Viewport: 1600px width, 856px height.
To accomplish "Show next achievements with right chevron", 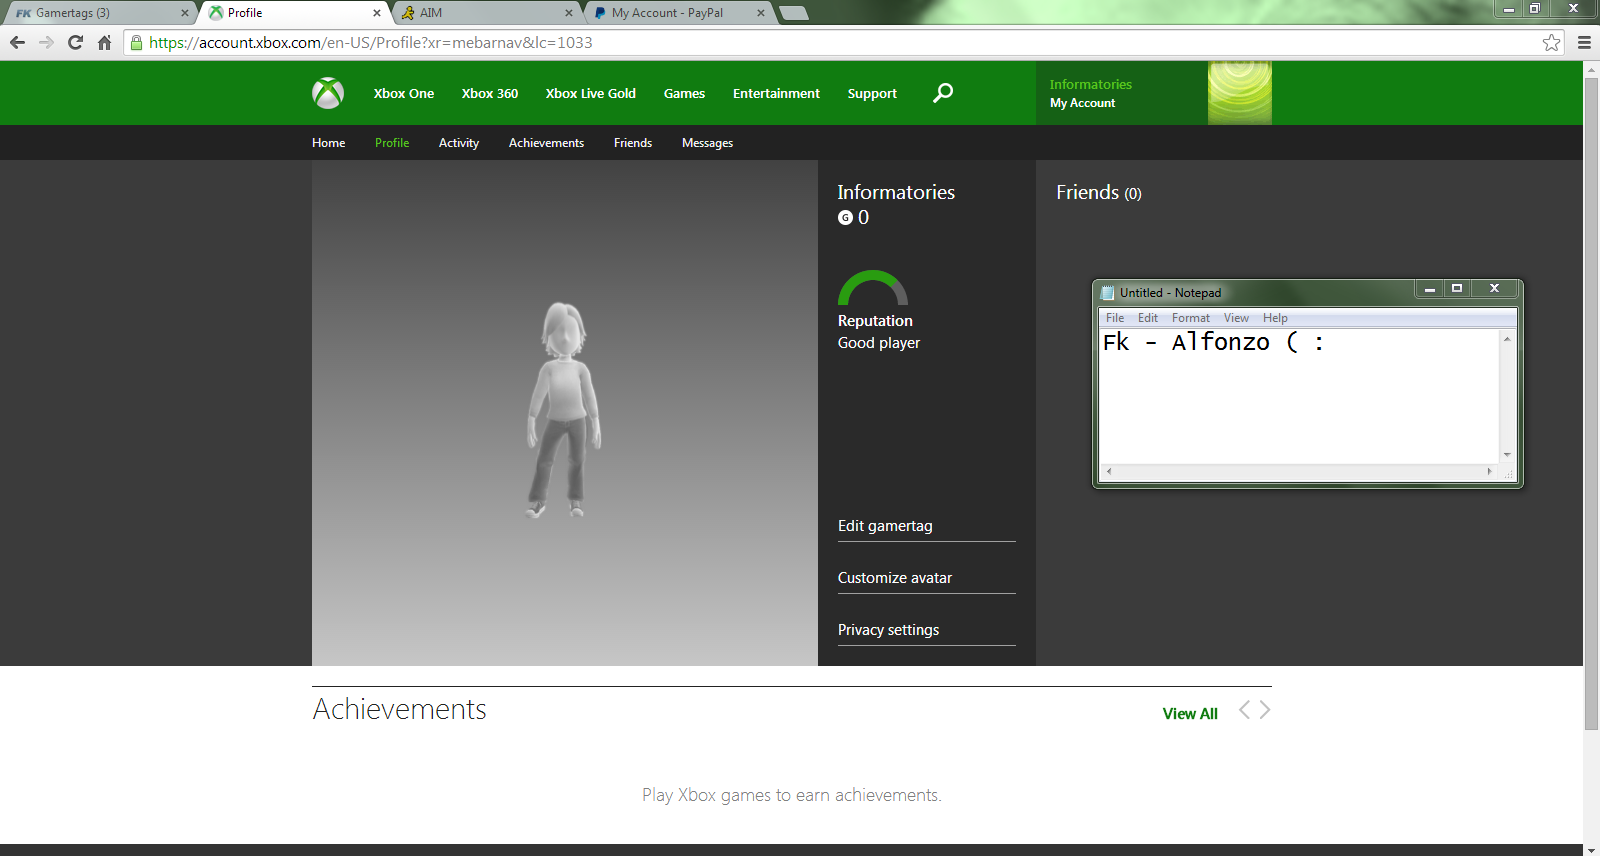I will click(1265, 710).
